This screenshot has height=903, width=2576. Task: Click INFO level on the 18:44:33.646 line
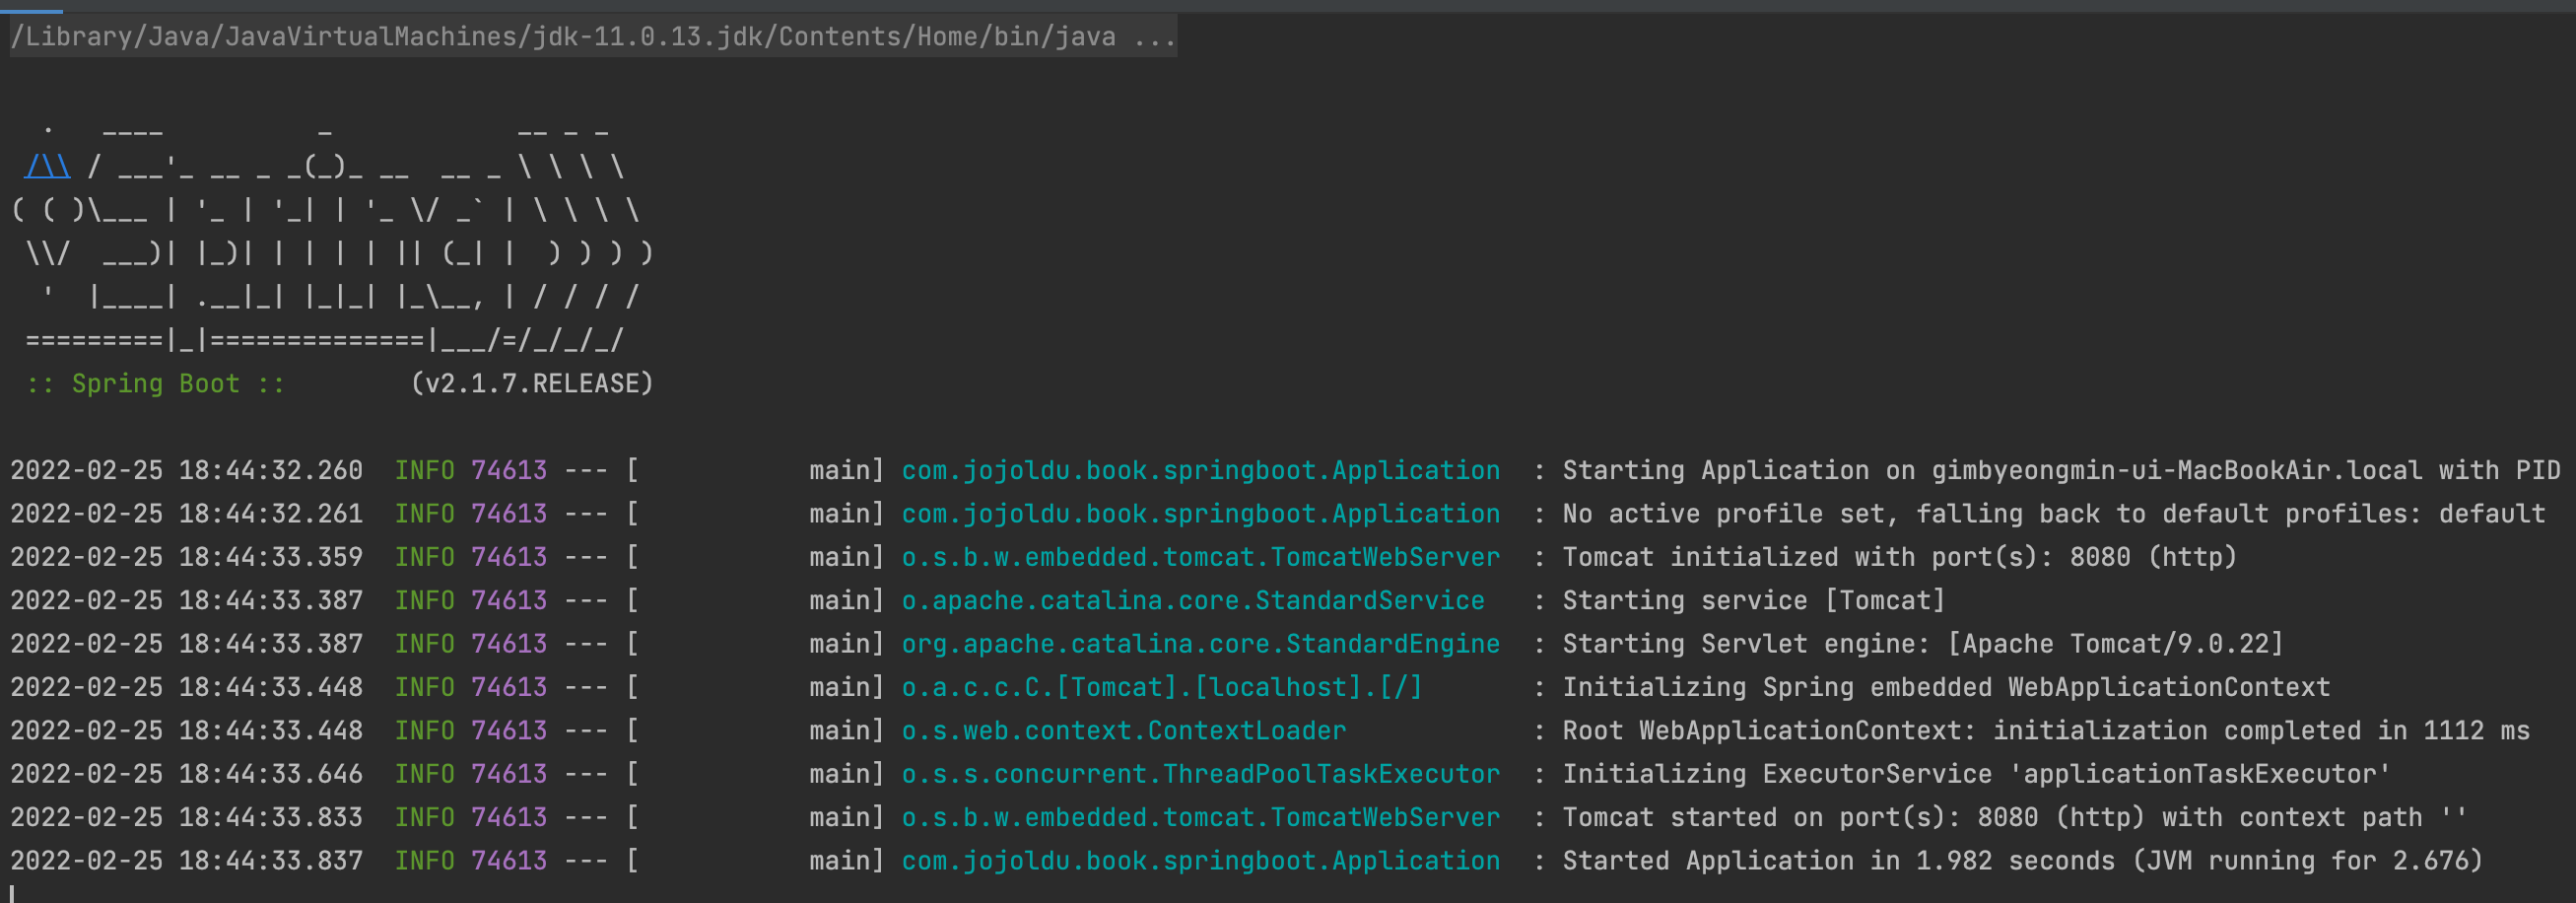tap(425, 774)
